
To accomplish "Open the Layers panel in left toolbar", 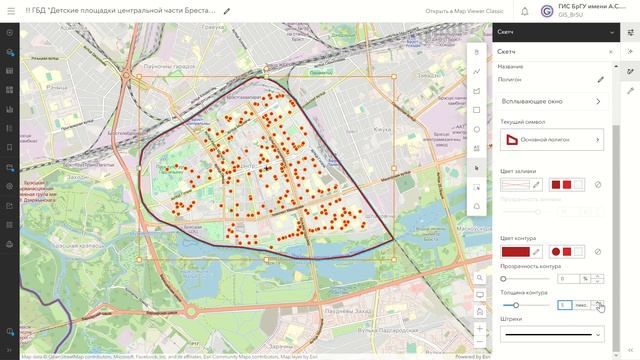I will point(10,52).
